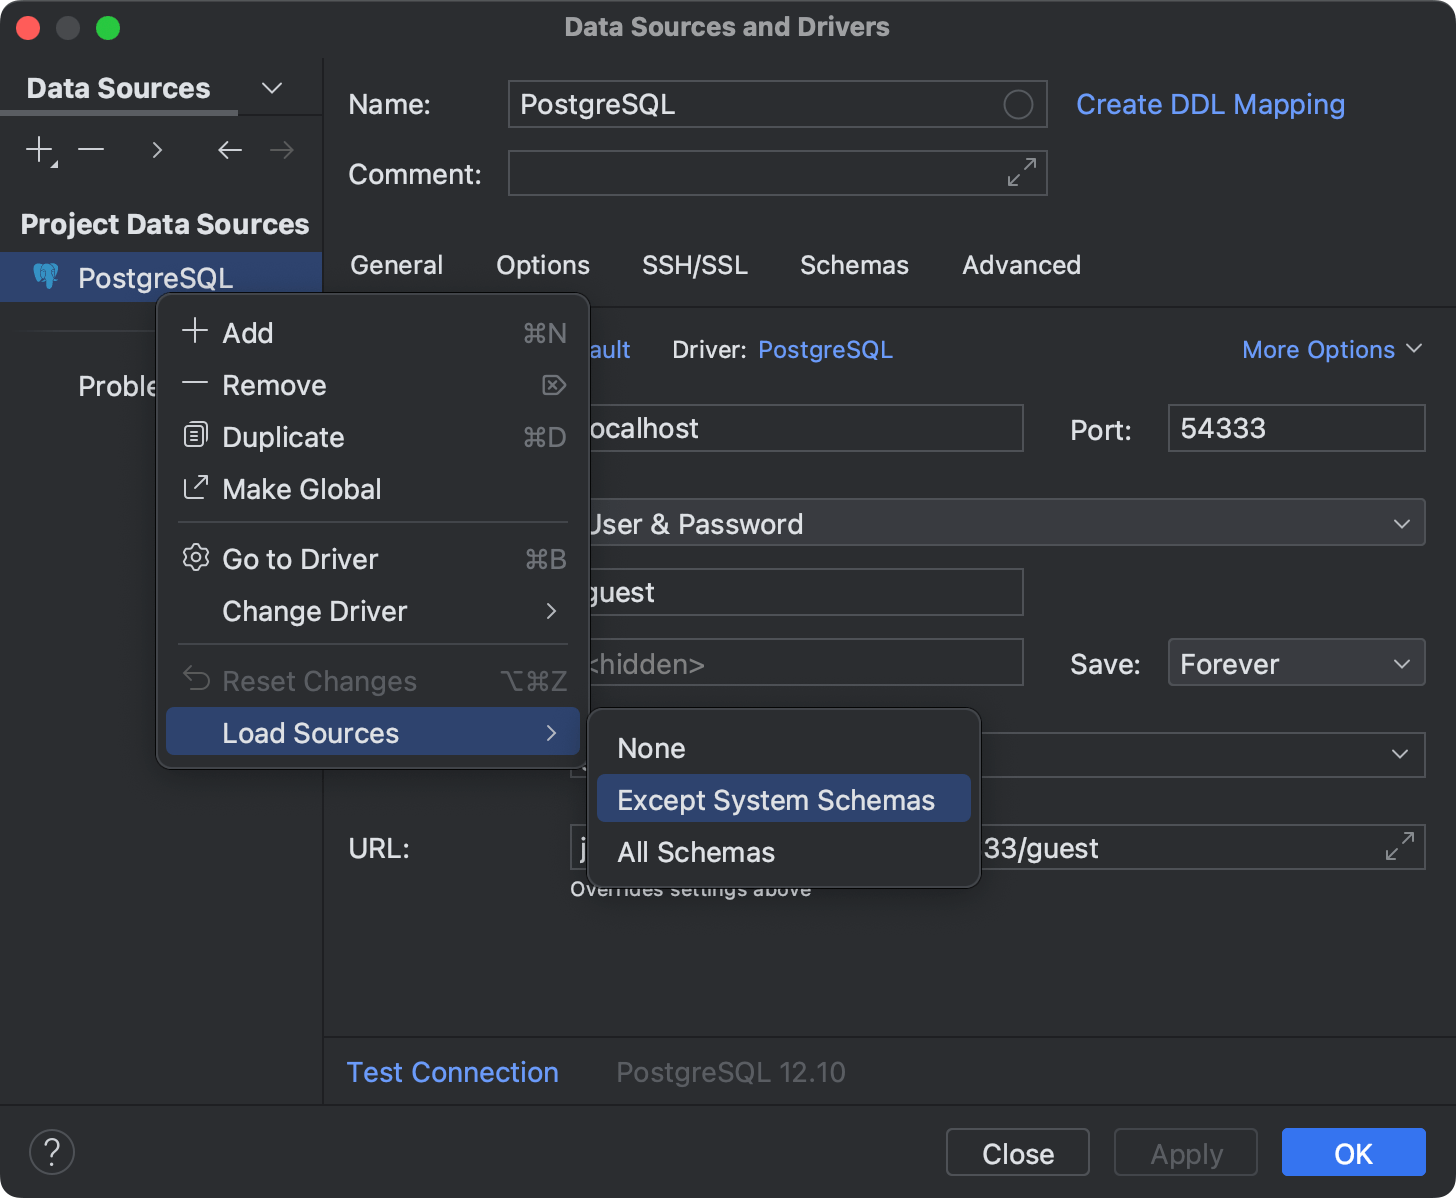Open the Data Sources tab dropdown chevron
1456x1198 pixels.
271,88
